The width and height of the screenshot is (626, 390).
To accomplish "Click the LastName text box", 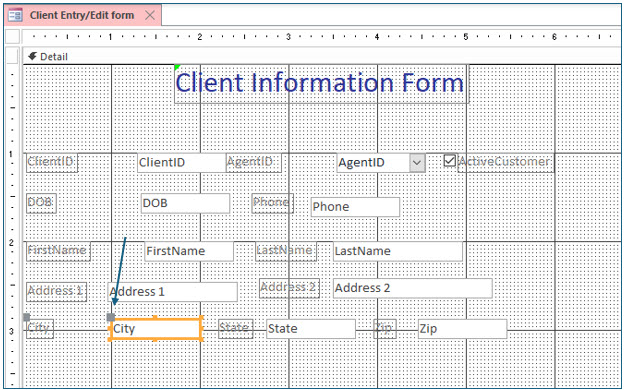I will 398,251.
